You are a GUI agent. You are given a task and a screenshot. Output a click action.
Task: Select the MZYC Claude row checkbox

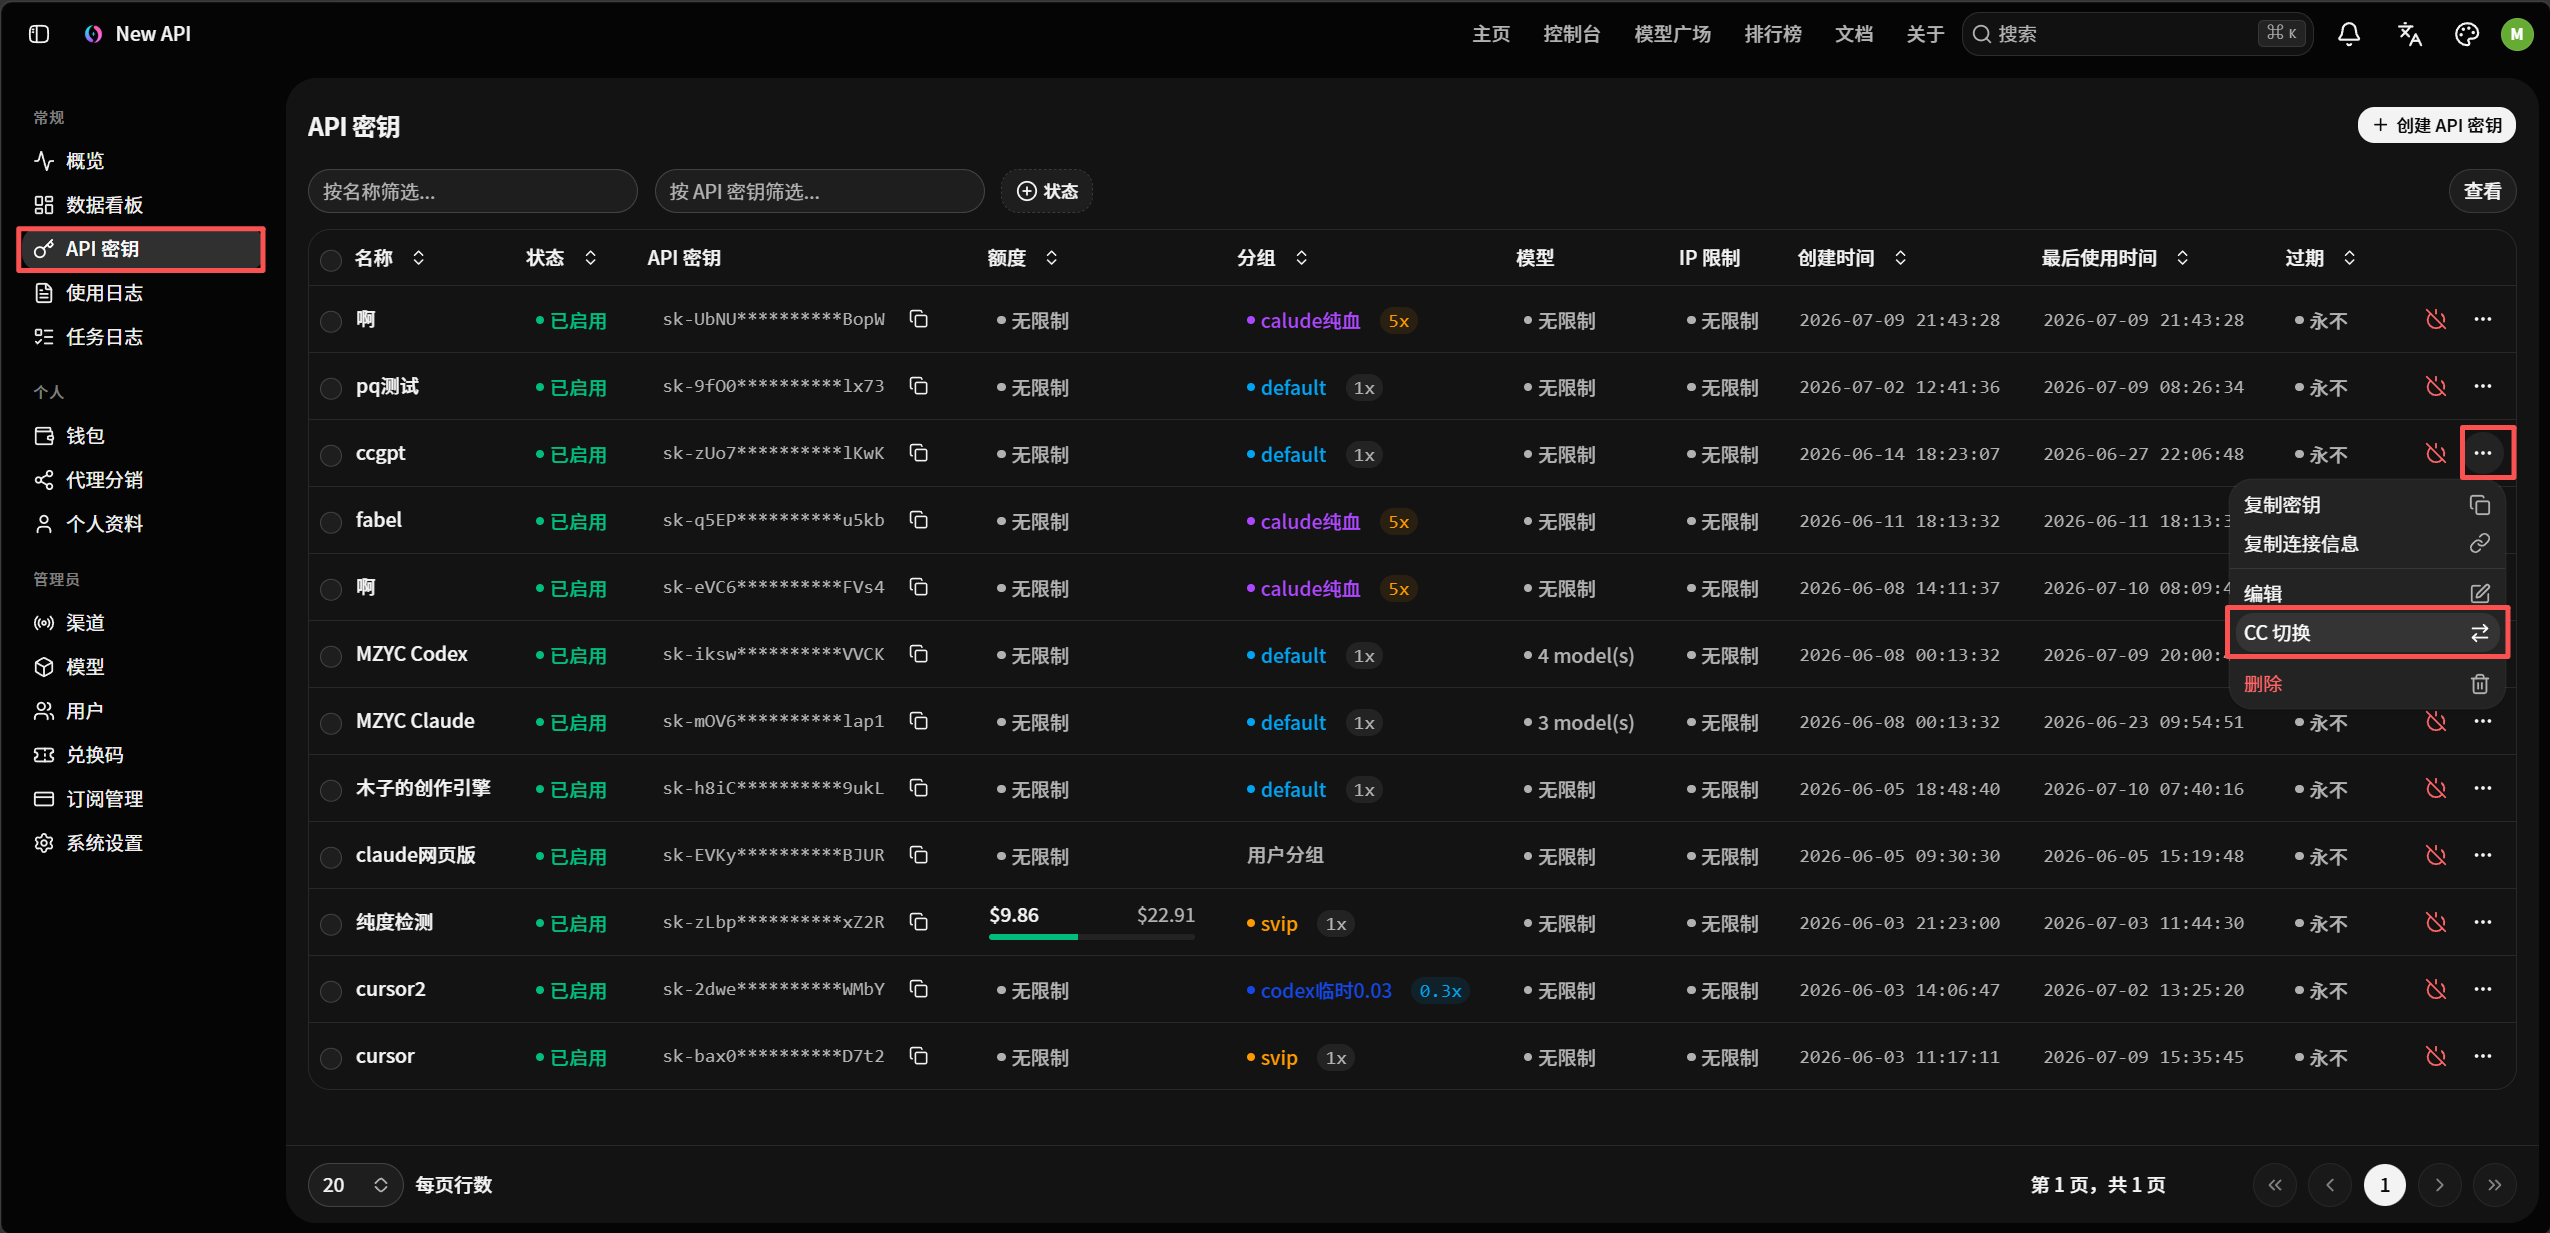pos(331,723)
